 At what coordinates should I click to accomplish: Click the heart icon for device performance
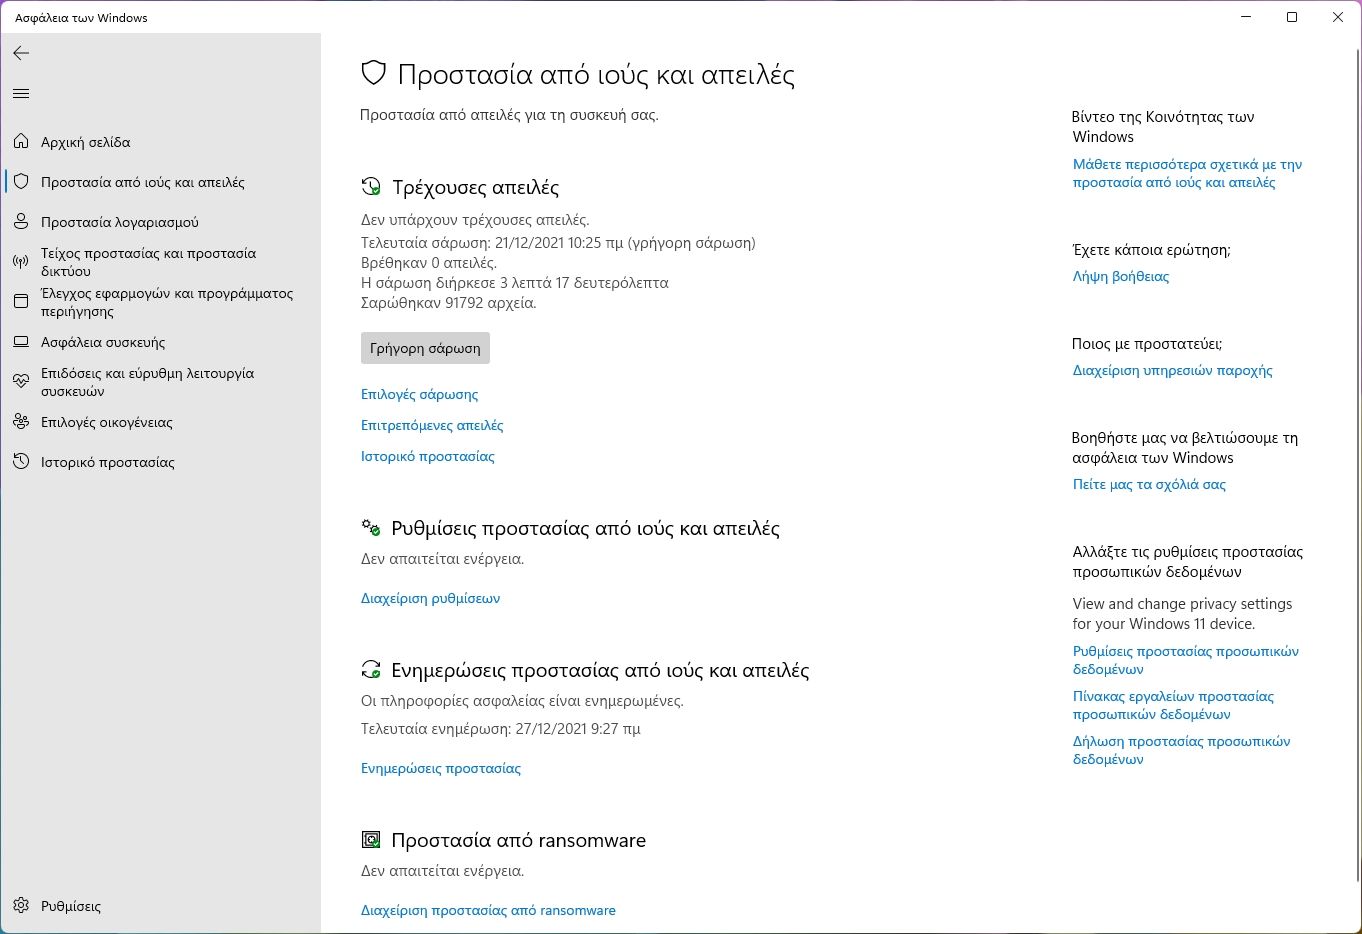pos(21,382)
